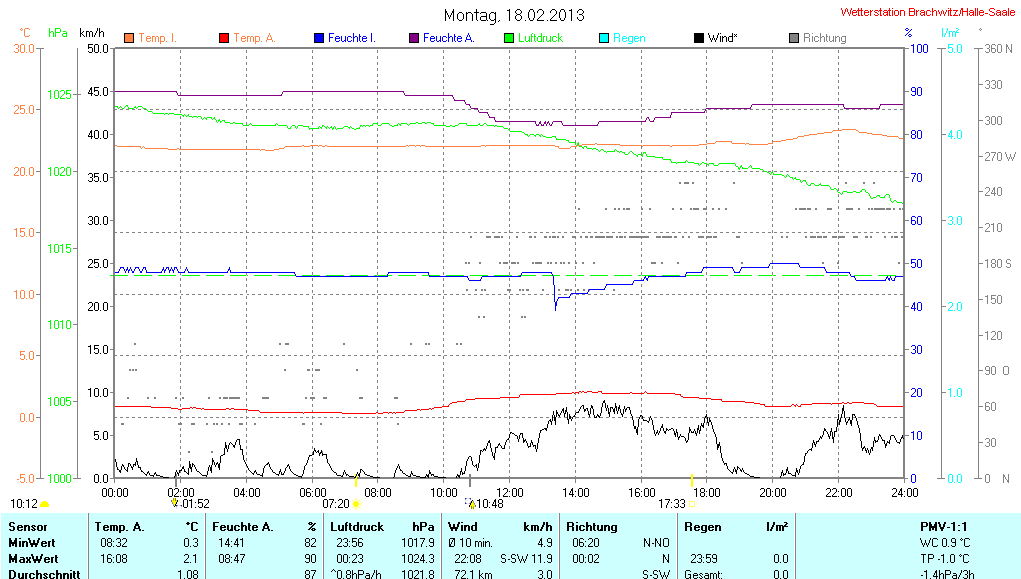This screenshot has height=579, width=1021.
Task: Click the sunset icon next to 17:33
Action: tap(692, 504)
